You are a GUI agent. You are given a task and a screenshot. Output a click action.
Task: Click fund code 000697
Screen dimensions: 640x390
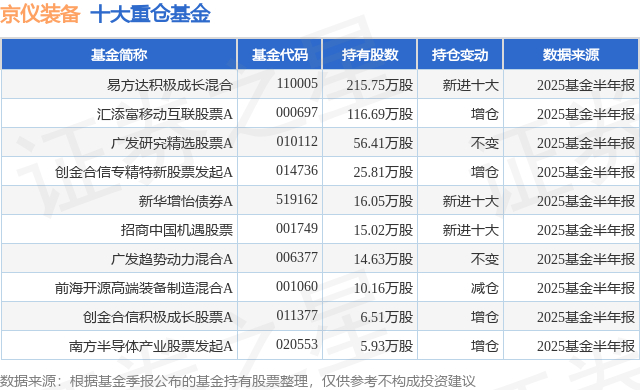point(297,112)
